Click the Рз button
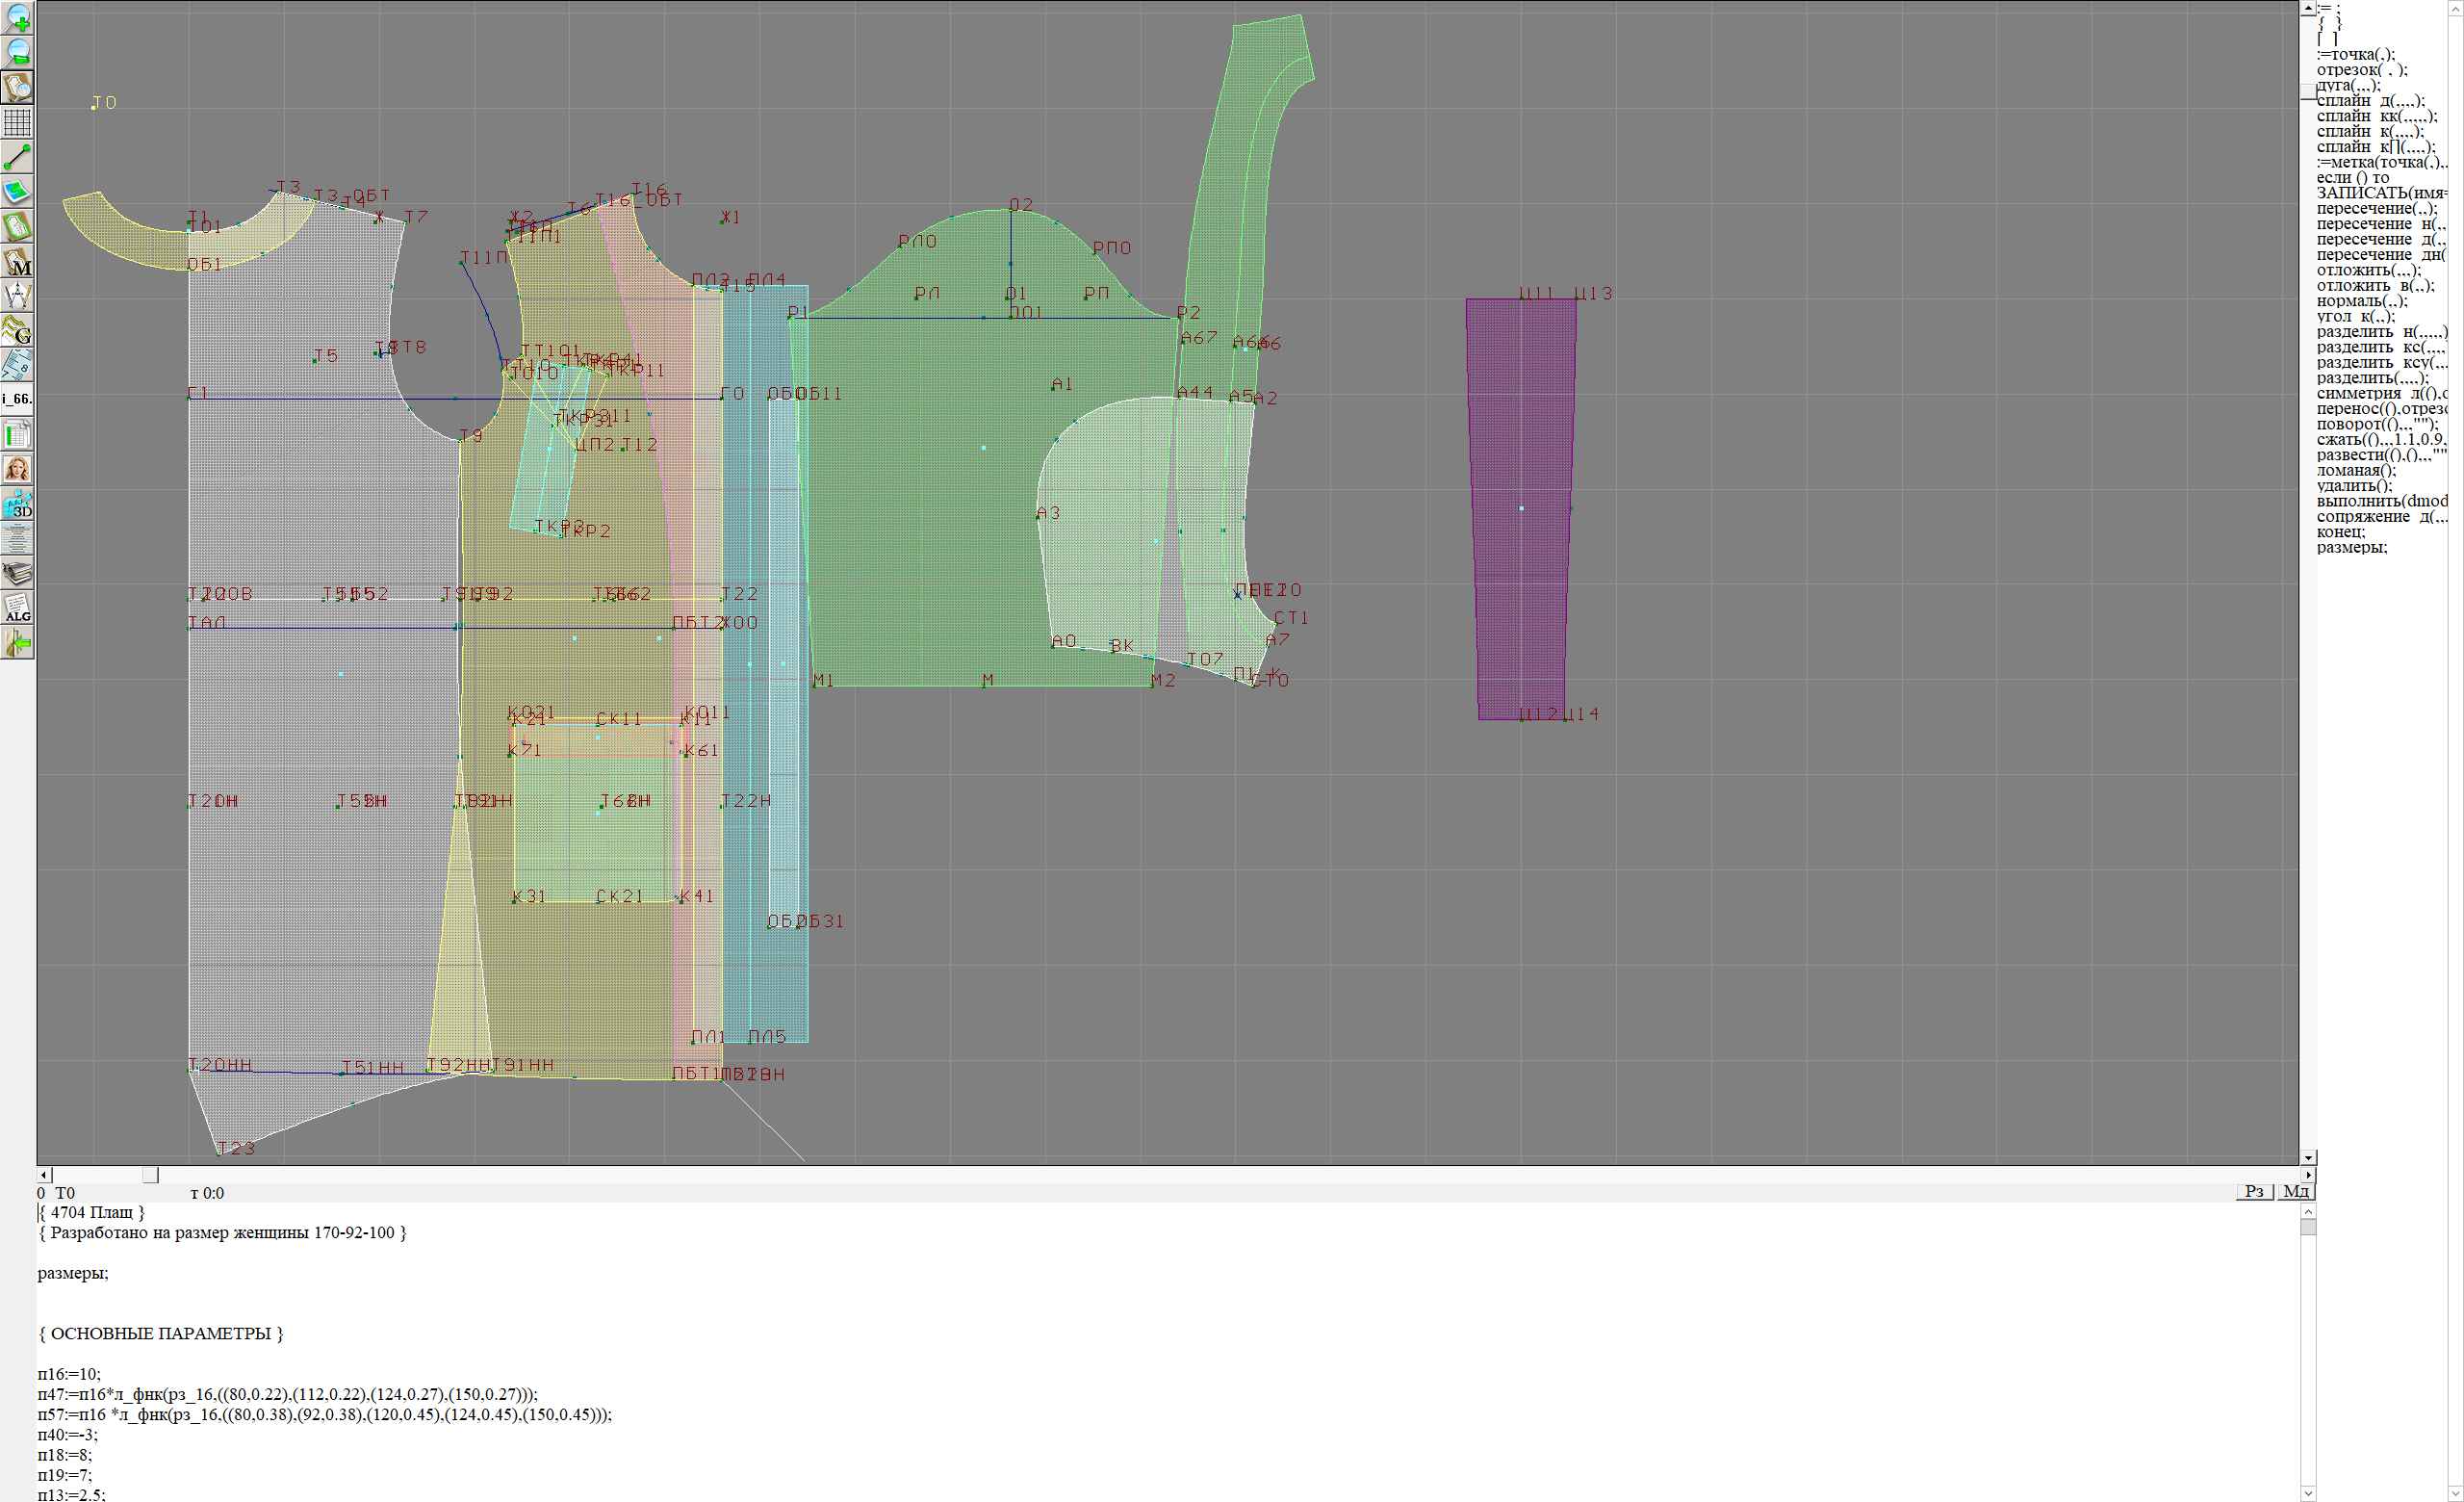This screenshot has width=2464, height=1502. pos(2254,1191)
